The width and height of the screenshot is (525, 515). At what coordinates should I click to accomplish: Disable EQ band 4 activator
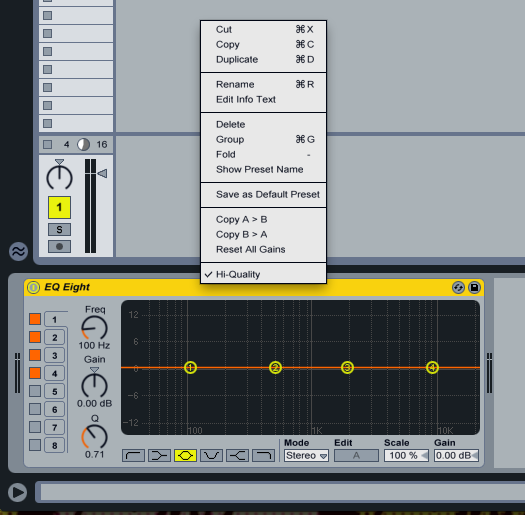coord(35,373)
